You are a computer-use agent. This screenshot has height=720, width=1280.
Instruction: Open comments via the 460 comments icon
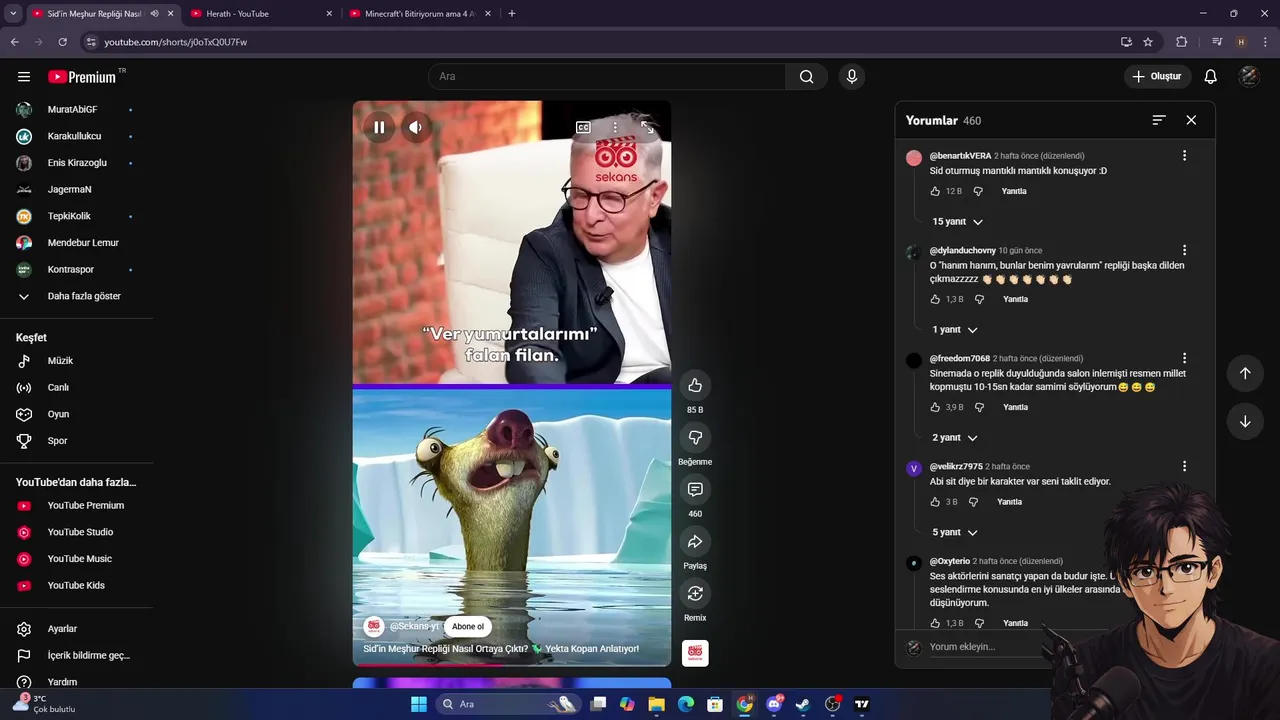pos(695,489)
